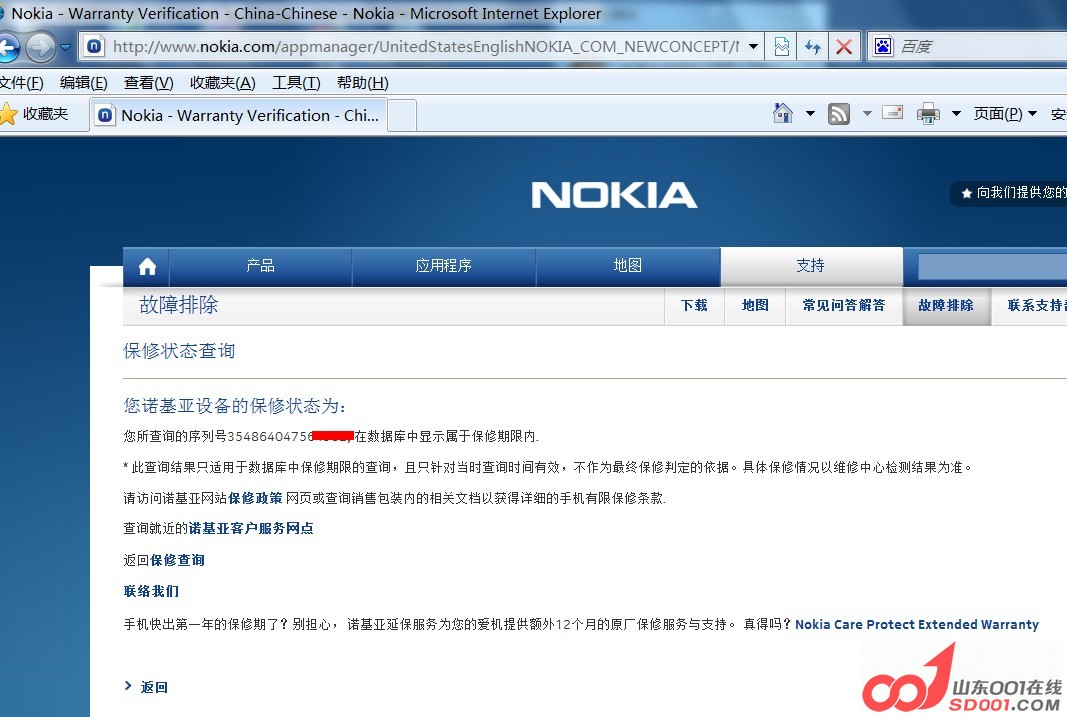Screen dimensions: 1067x717
Task: Open the Read Mail envelope icon
Action: click(892, 113)
